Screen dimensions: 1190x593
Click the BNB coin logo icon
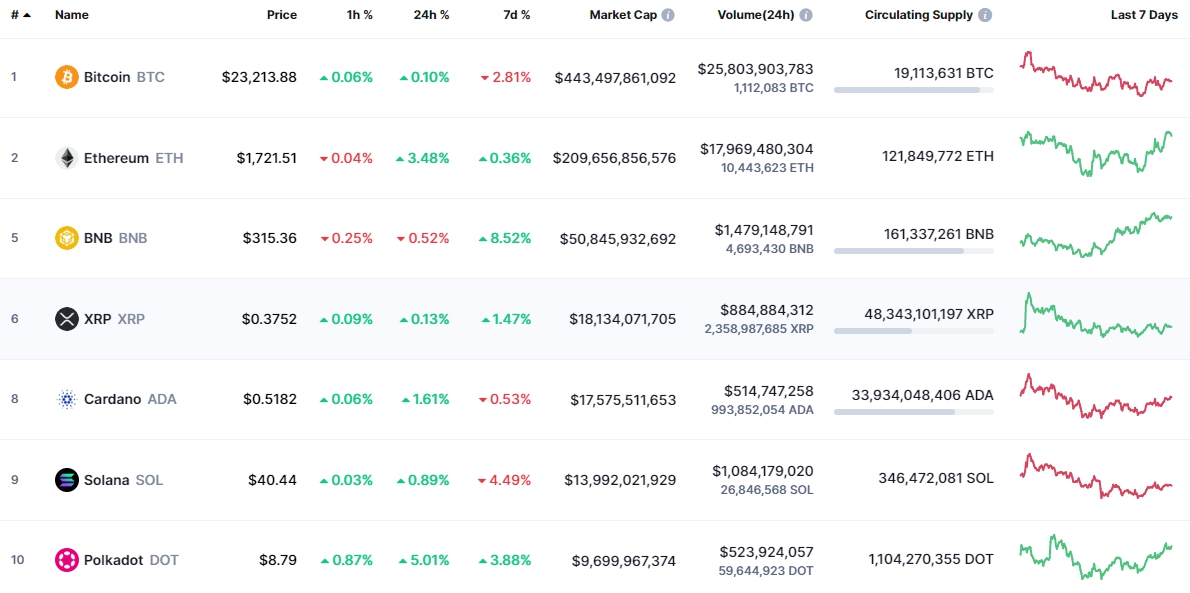coord(67,238)
